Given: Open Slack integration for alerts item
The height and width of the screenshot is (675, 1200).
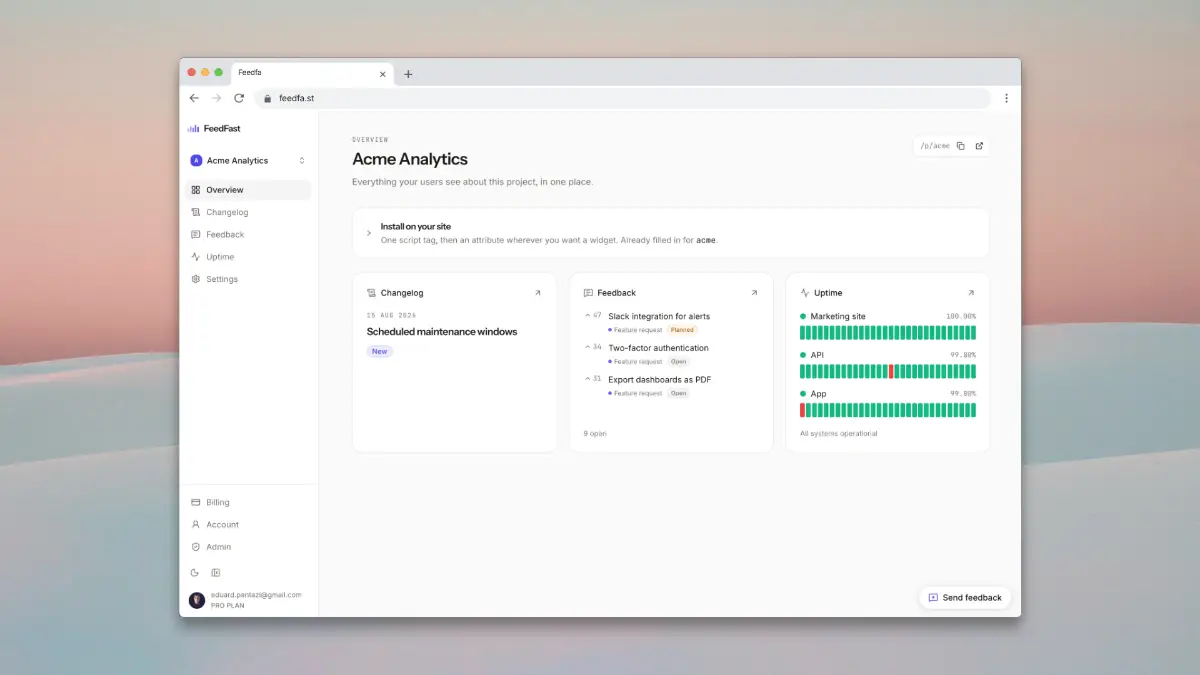Looking at the screenshot, I should point(659,316).
